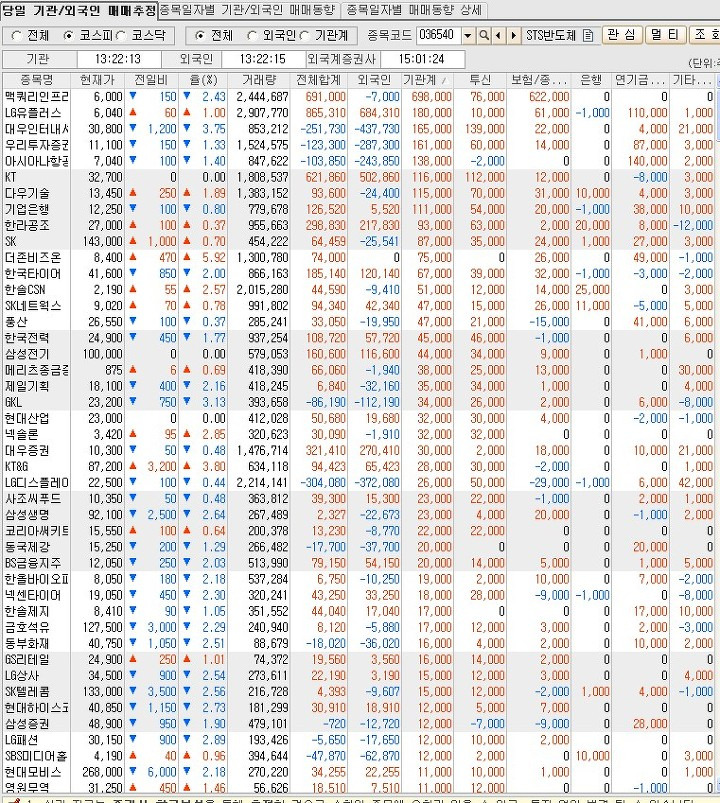720x803 pixels.
Task: Switch to 당일 기관/외국인 매매추정 tab
Action: click(79, 10)
